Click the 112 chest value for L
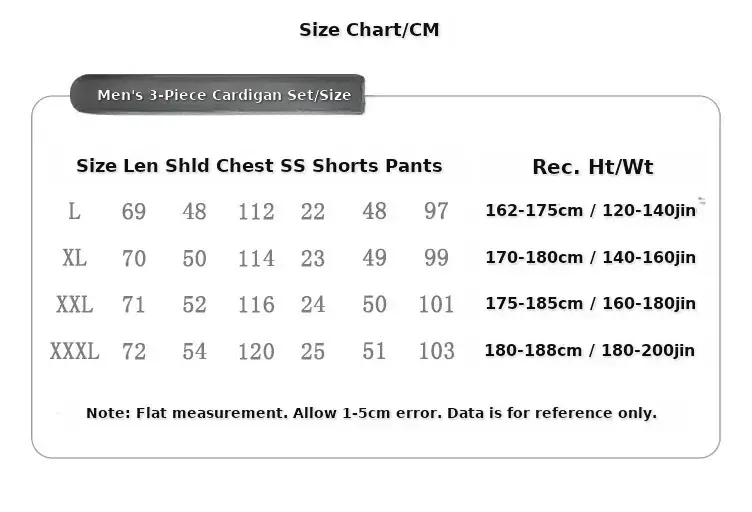The height and width of the screenshot is (512, 752). pyautogui.click(x=256, y=211)
